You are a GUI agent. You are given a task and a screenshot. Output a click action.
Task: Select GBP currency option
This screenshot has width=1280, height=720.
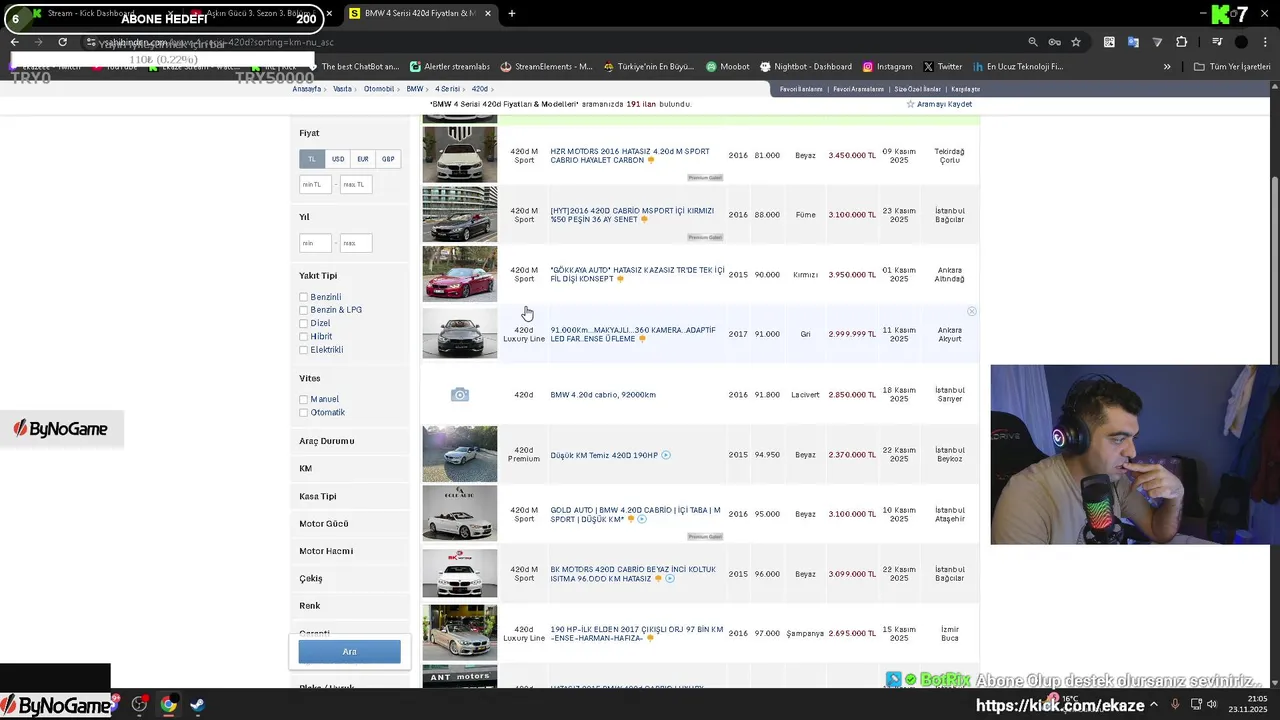pos(388,159)
